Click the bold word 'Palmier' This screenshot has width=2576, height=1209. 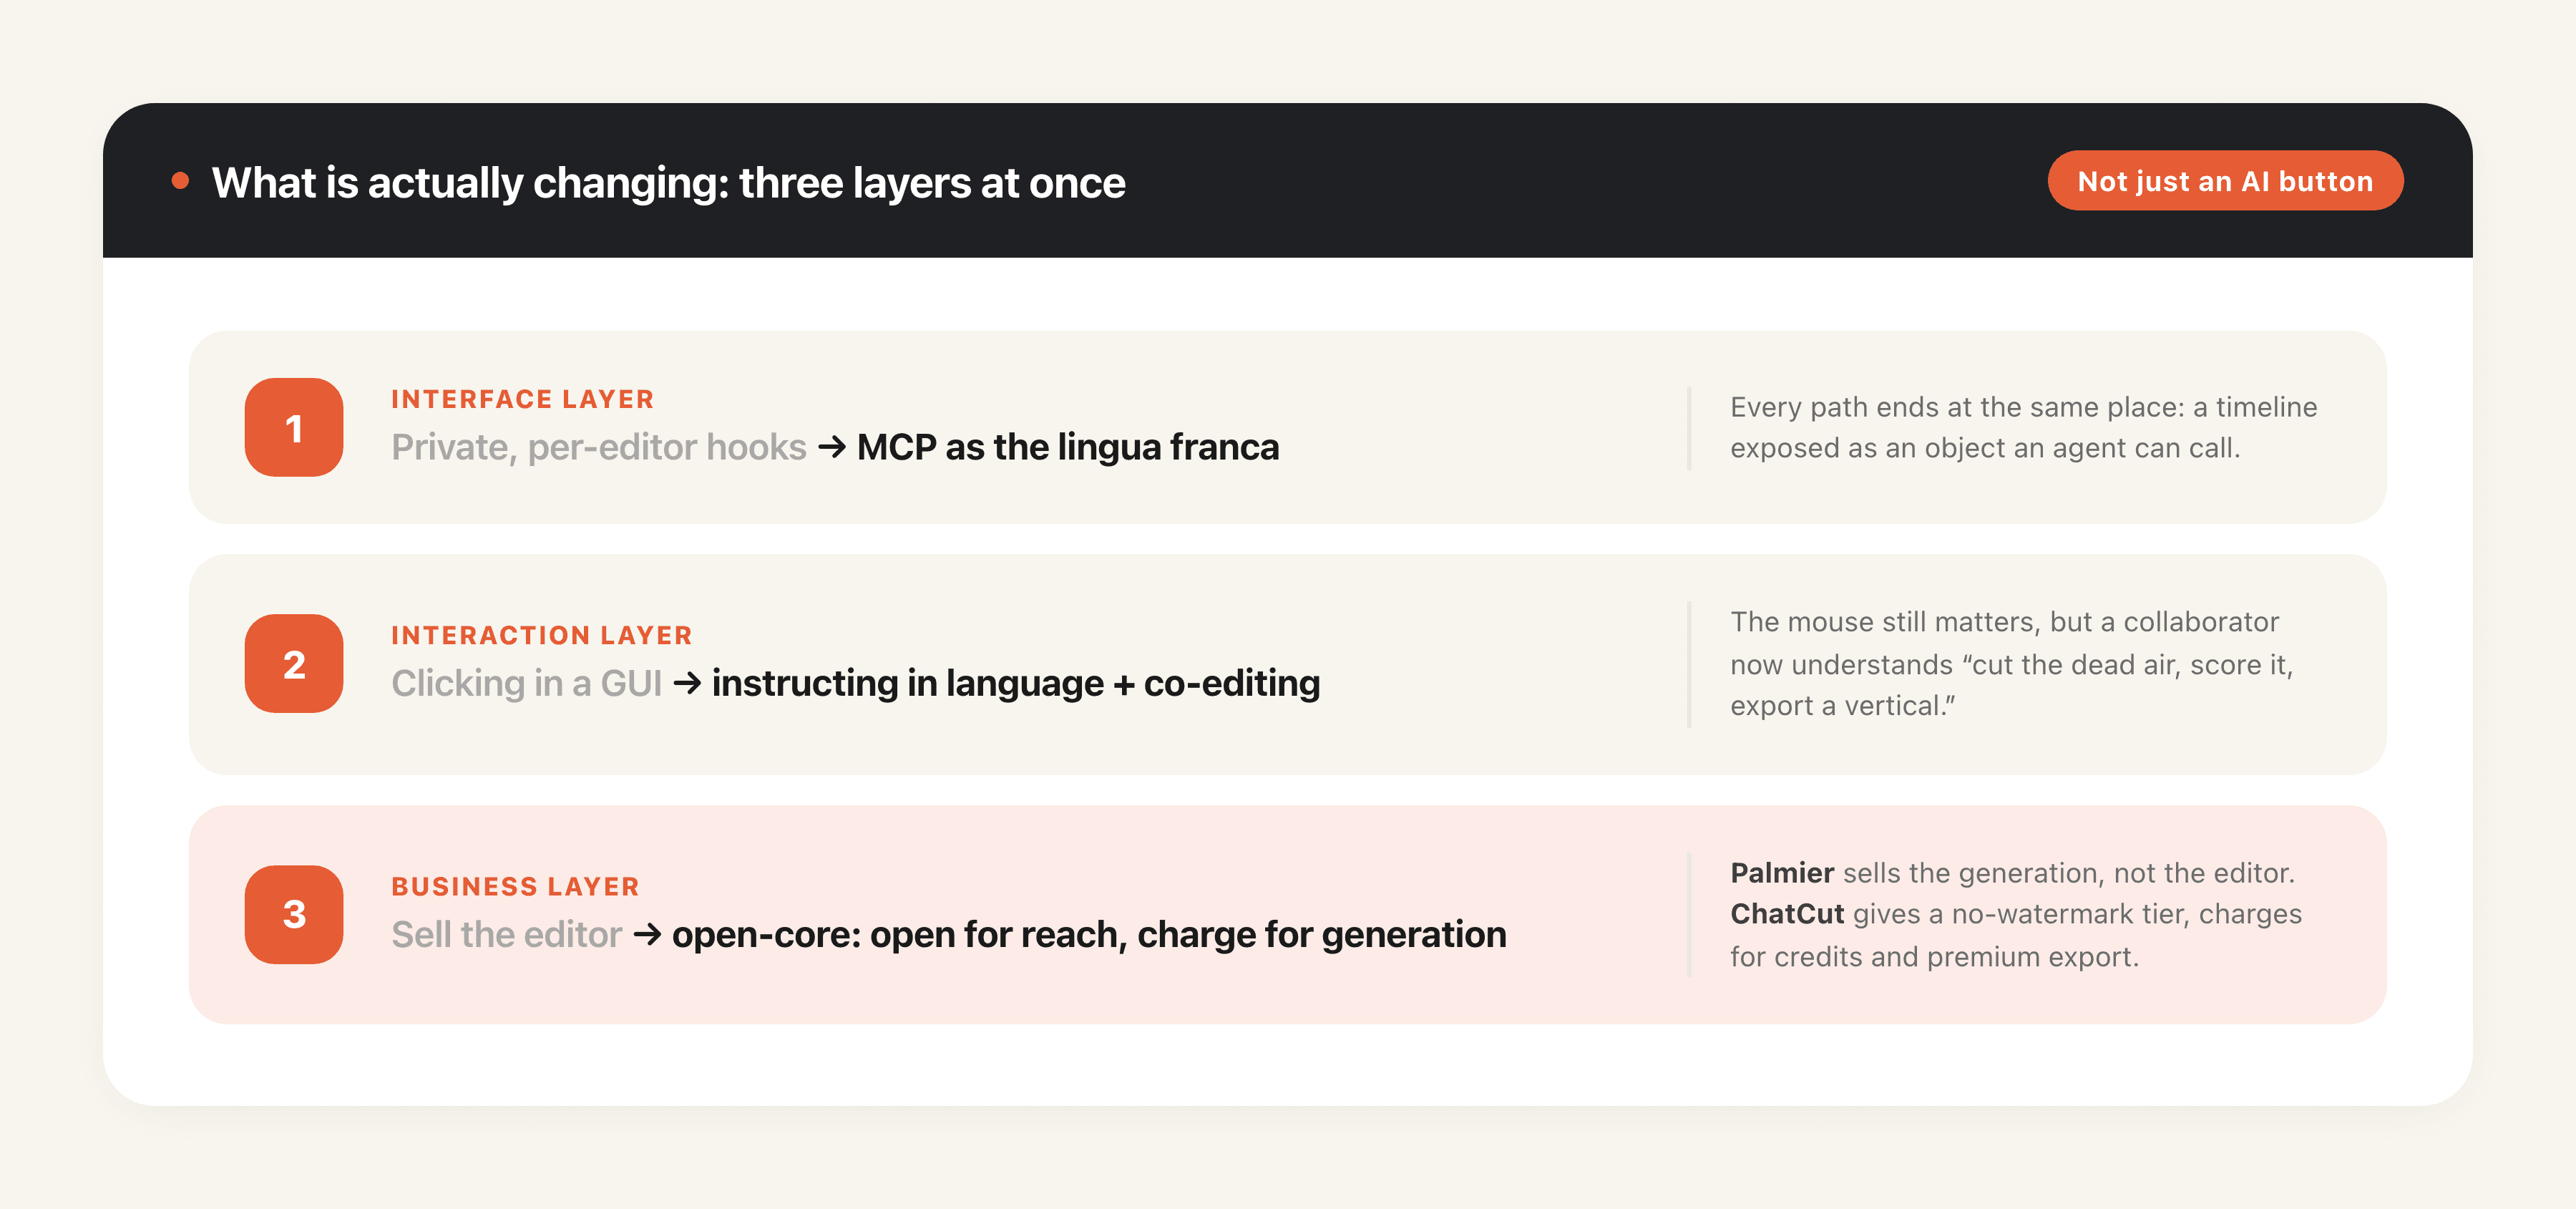pyautogui.click(x=1782, y=873)
